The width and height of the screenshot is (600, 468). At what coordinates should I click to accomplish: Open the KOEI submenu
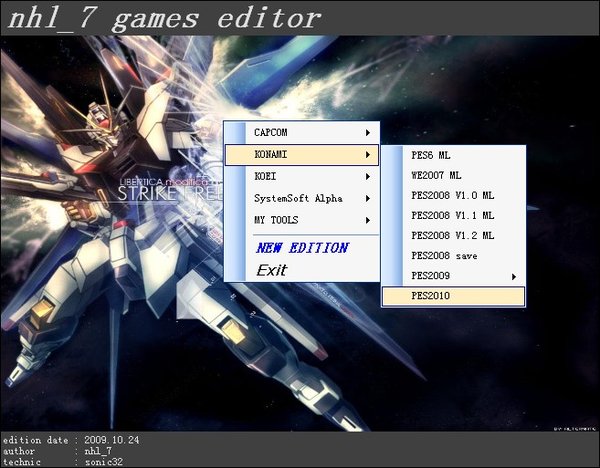point(302,176)
